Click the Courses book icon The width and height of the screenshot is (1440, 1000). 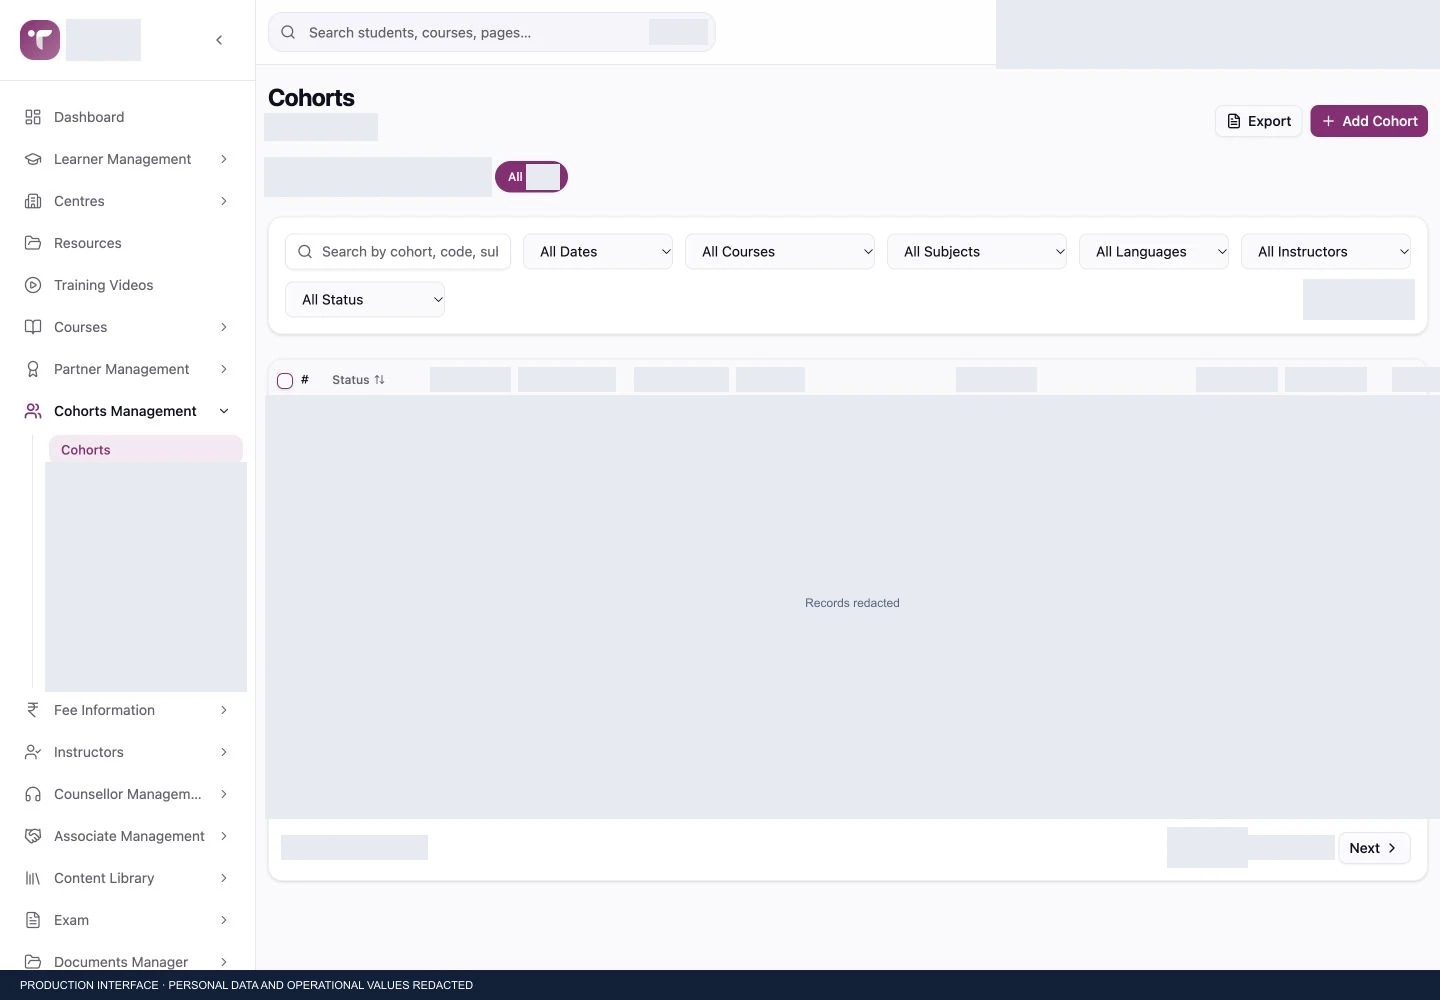(33, 327)
